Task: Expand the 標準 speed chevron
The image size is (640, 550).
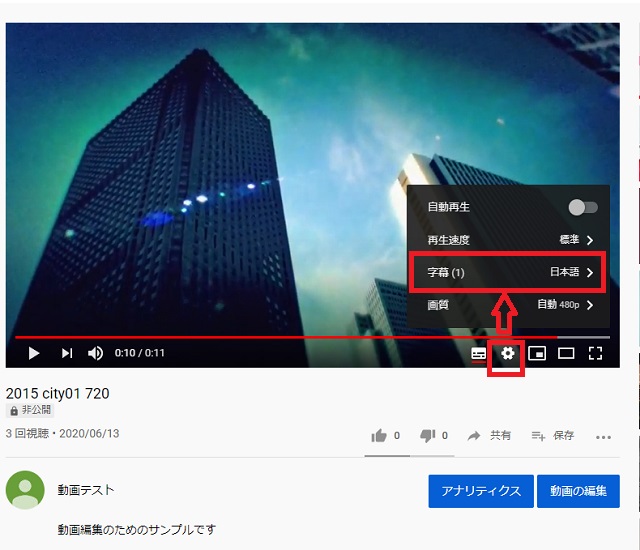Action: click(590, 240)
